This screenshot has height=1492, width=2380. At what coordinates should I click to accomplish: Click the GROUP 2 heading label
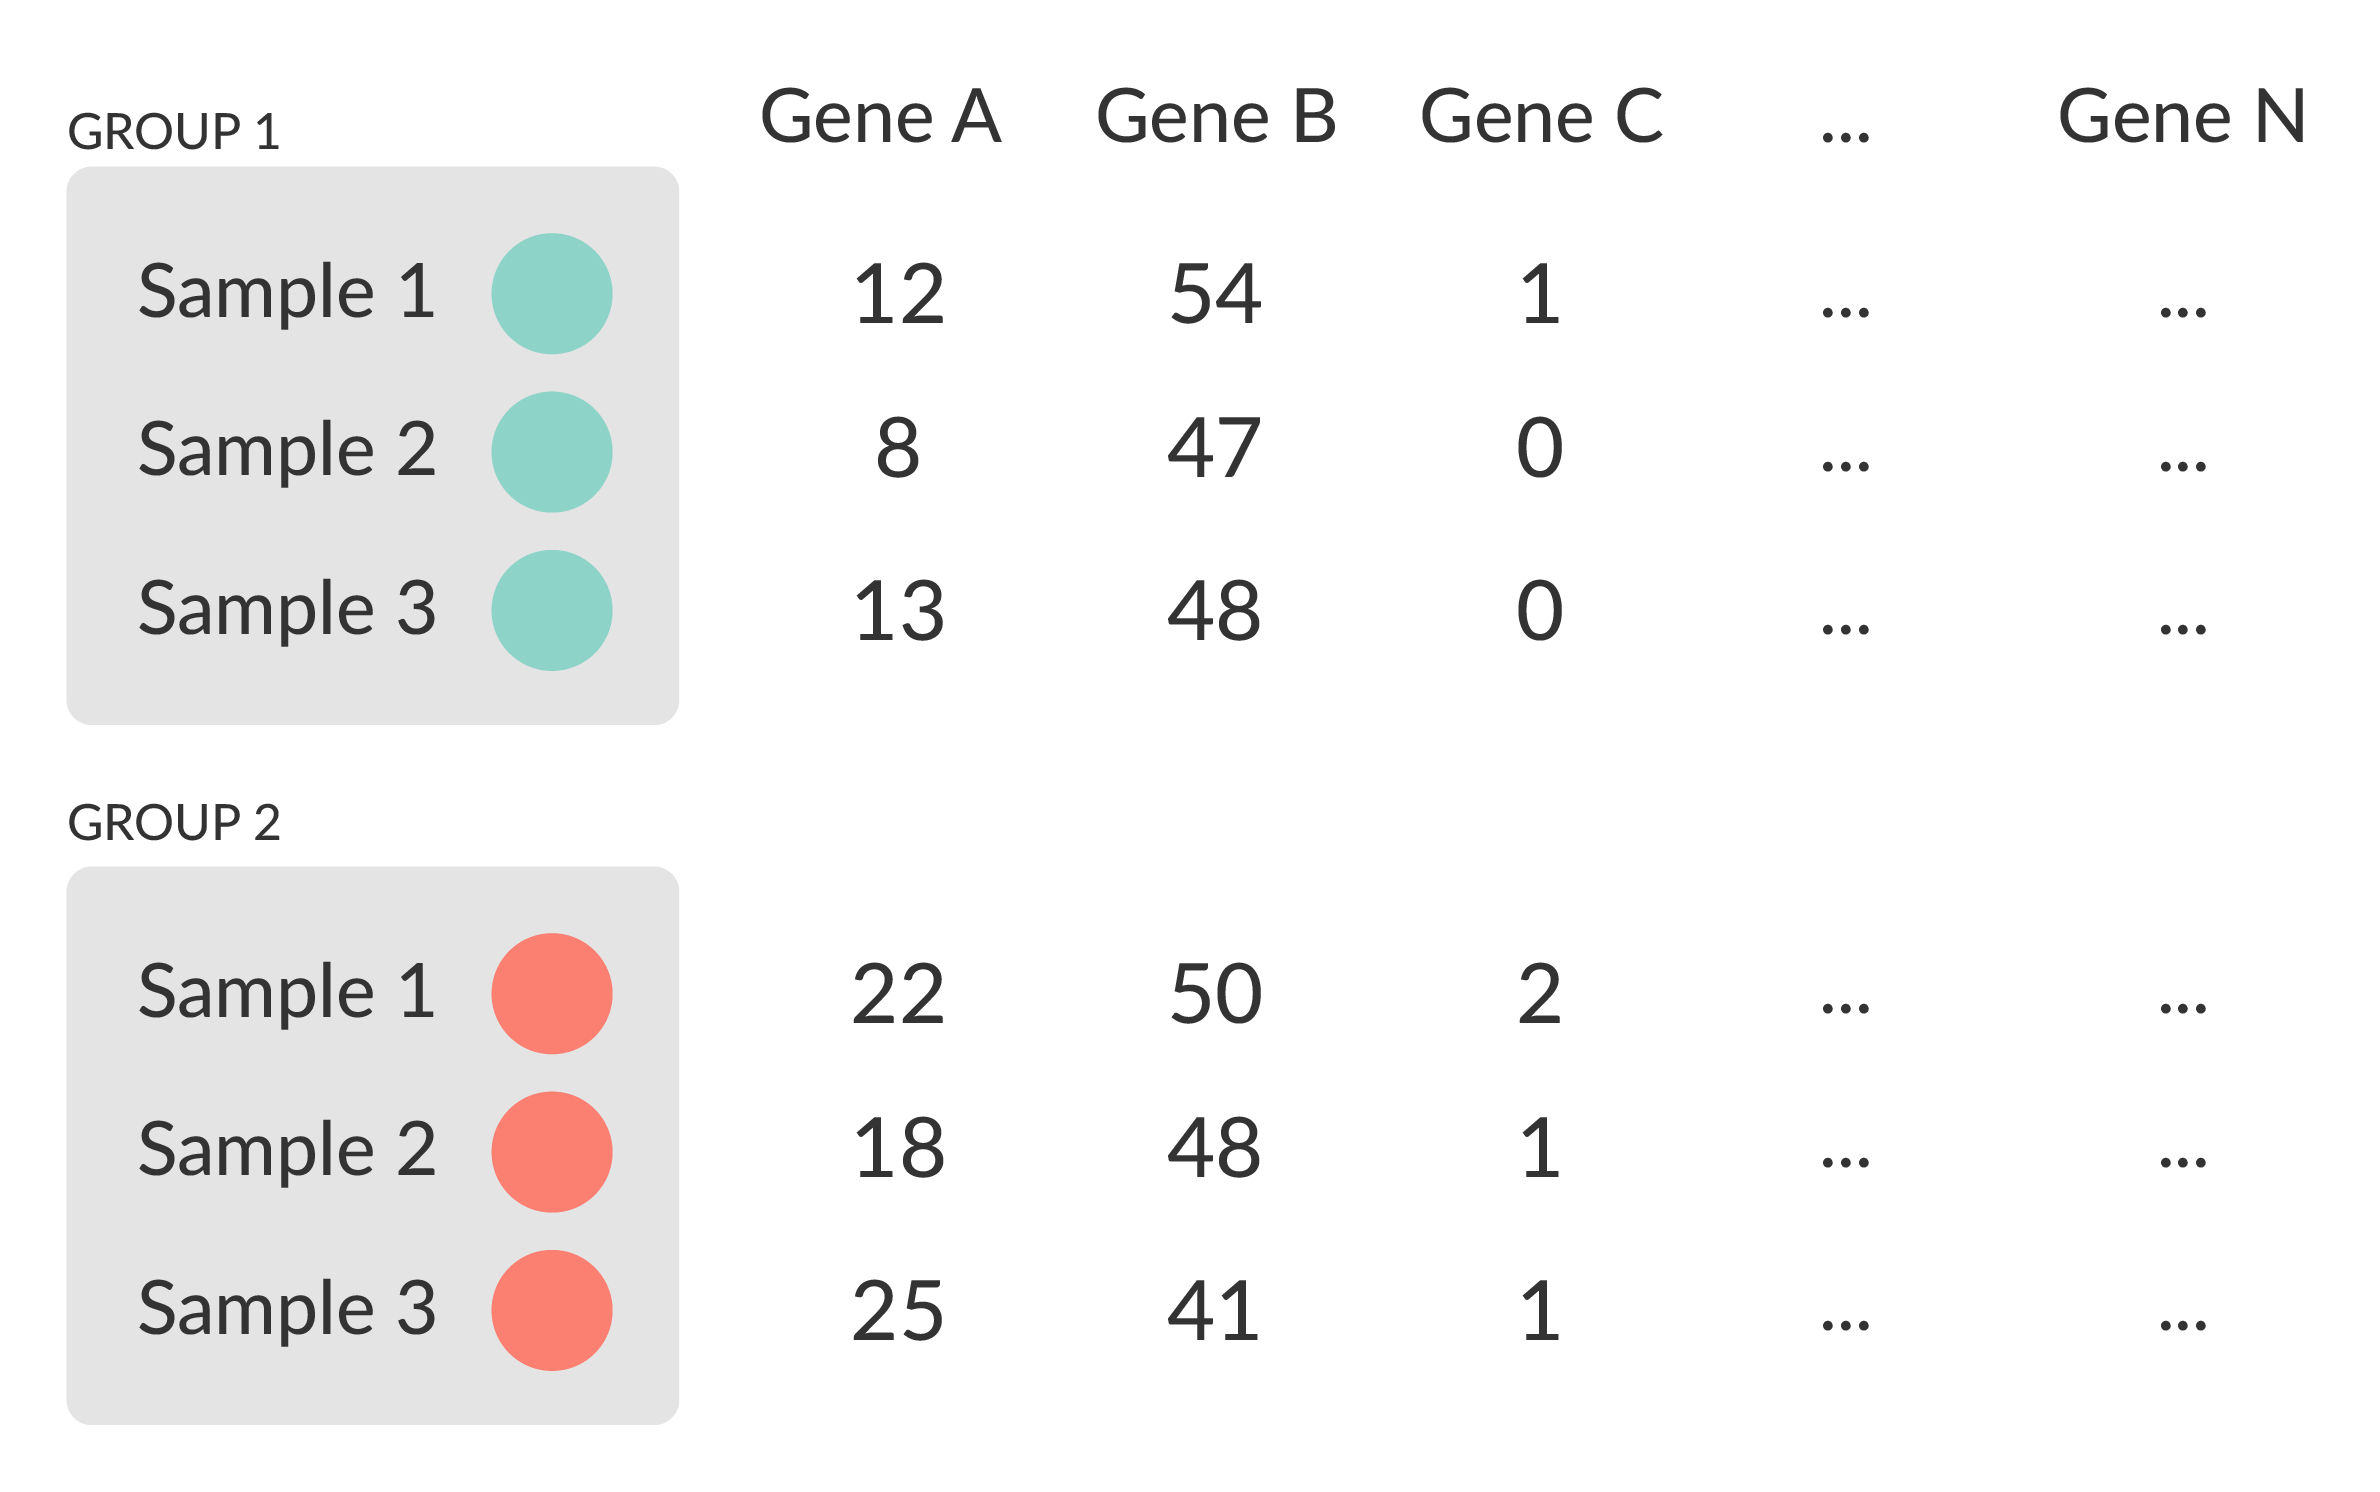173,823
